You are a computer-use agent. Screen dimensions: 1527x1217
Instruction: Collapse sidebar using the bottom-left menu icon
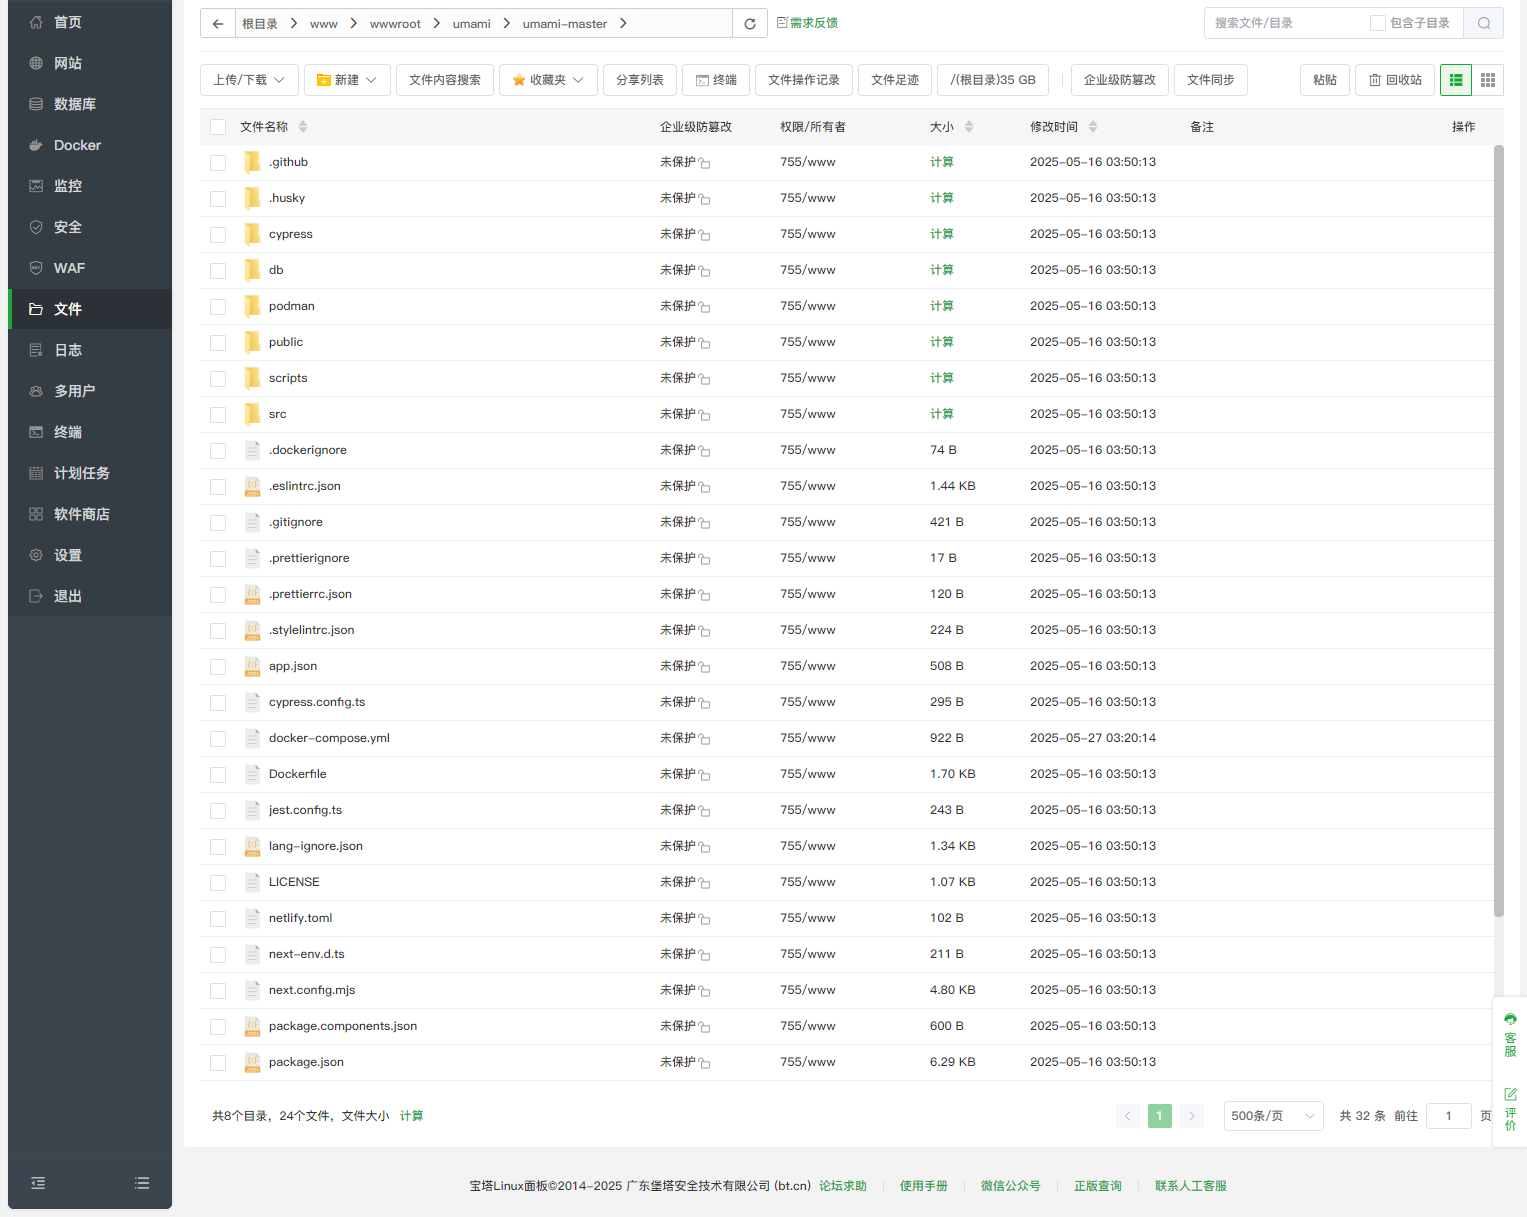pos(38,1183)
